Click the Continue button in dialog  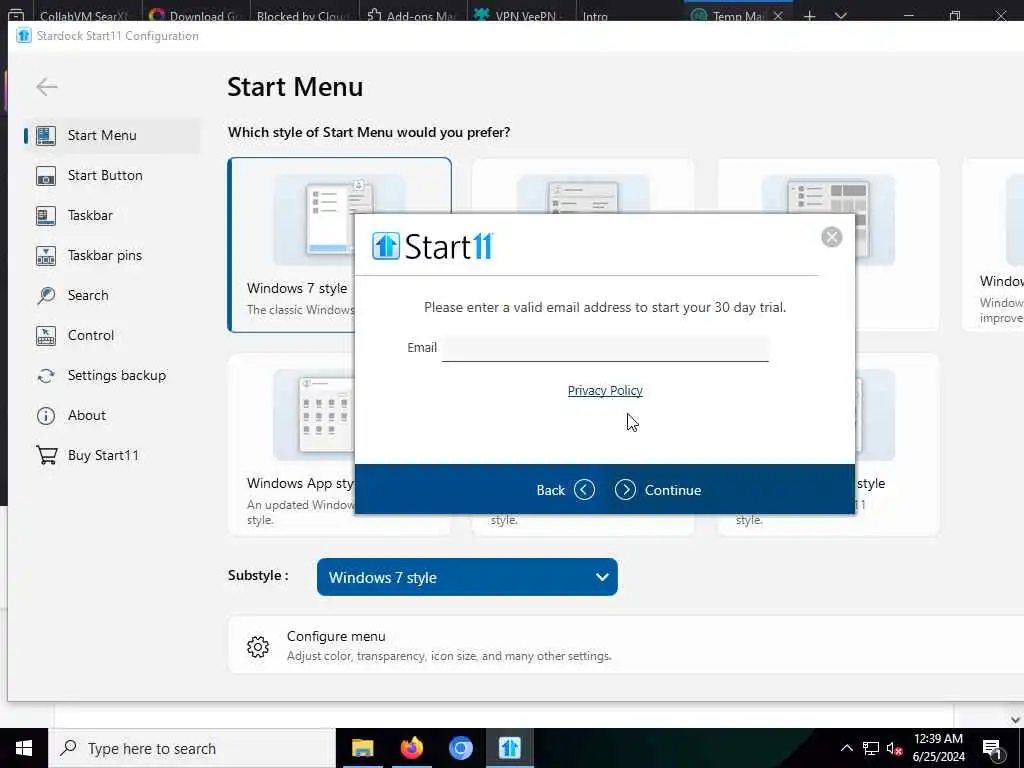pos(658,490)
